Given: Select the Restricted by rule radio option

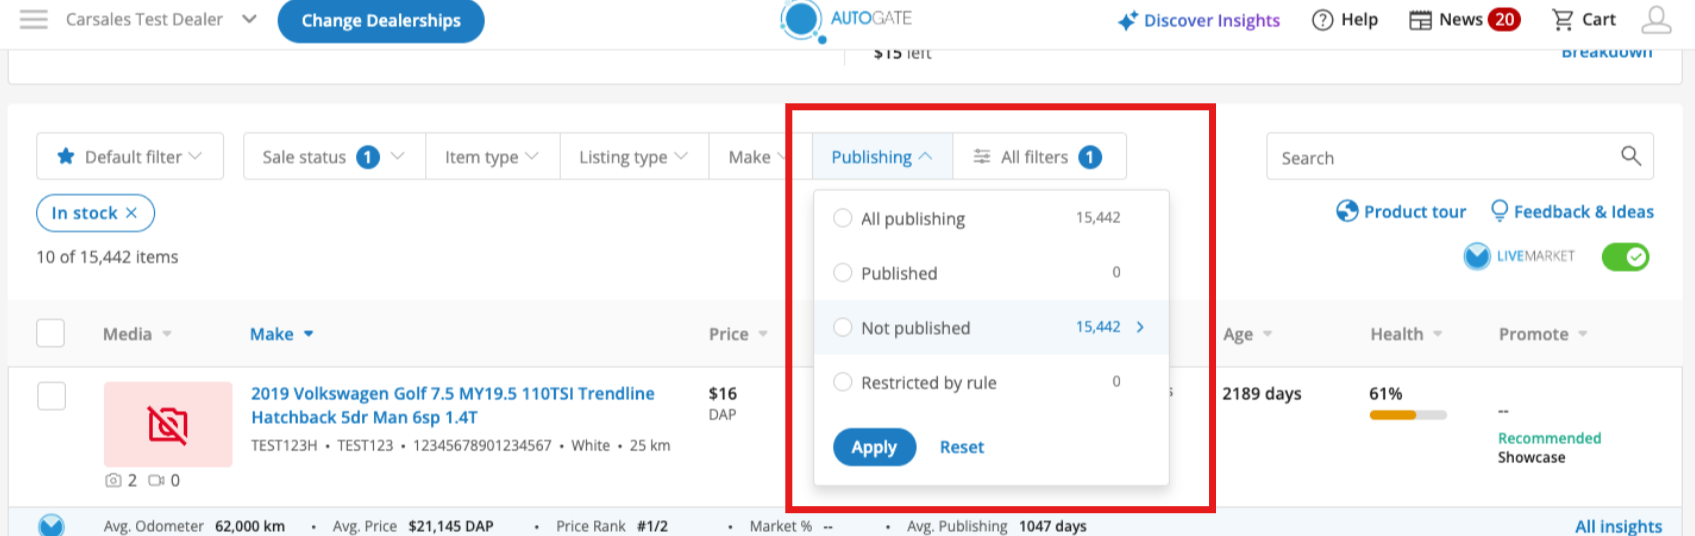Looking at the screenshot, I should click(x=843, y=382).
